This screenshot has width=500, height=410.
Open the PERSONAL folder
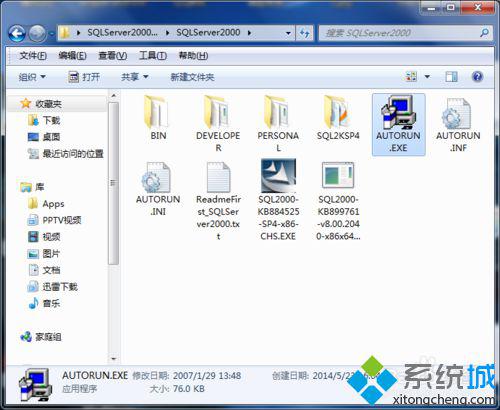(x=278, y=124)
